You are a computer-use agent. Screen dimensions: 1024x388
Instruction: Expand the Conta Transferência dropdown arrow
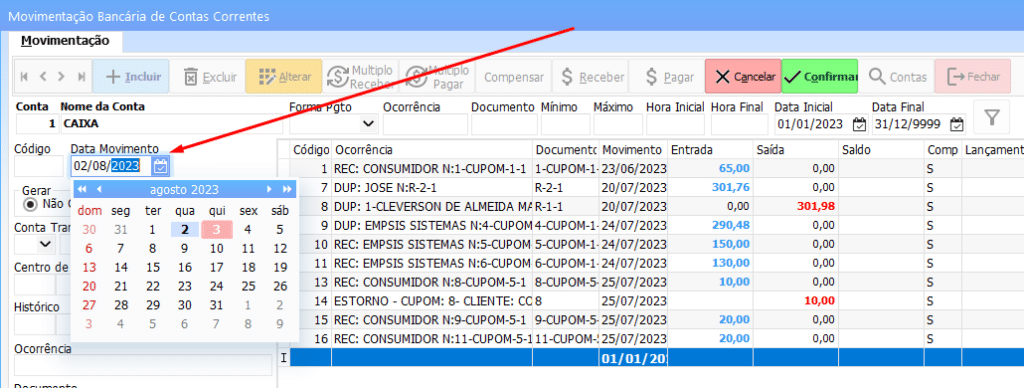tap(45, 244)
